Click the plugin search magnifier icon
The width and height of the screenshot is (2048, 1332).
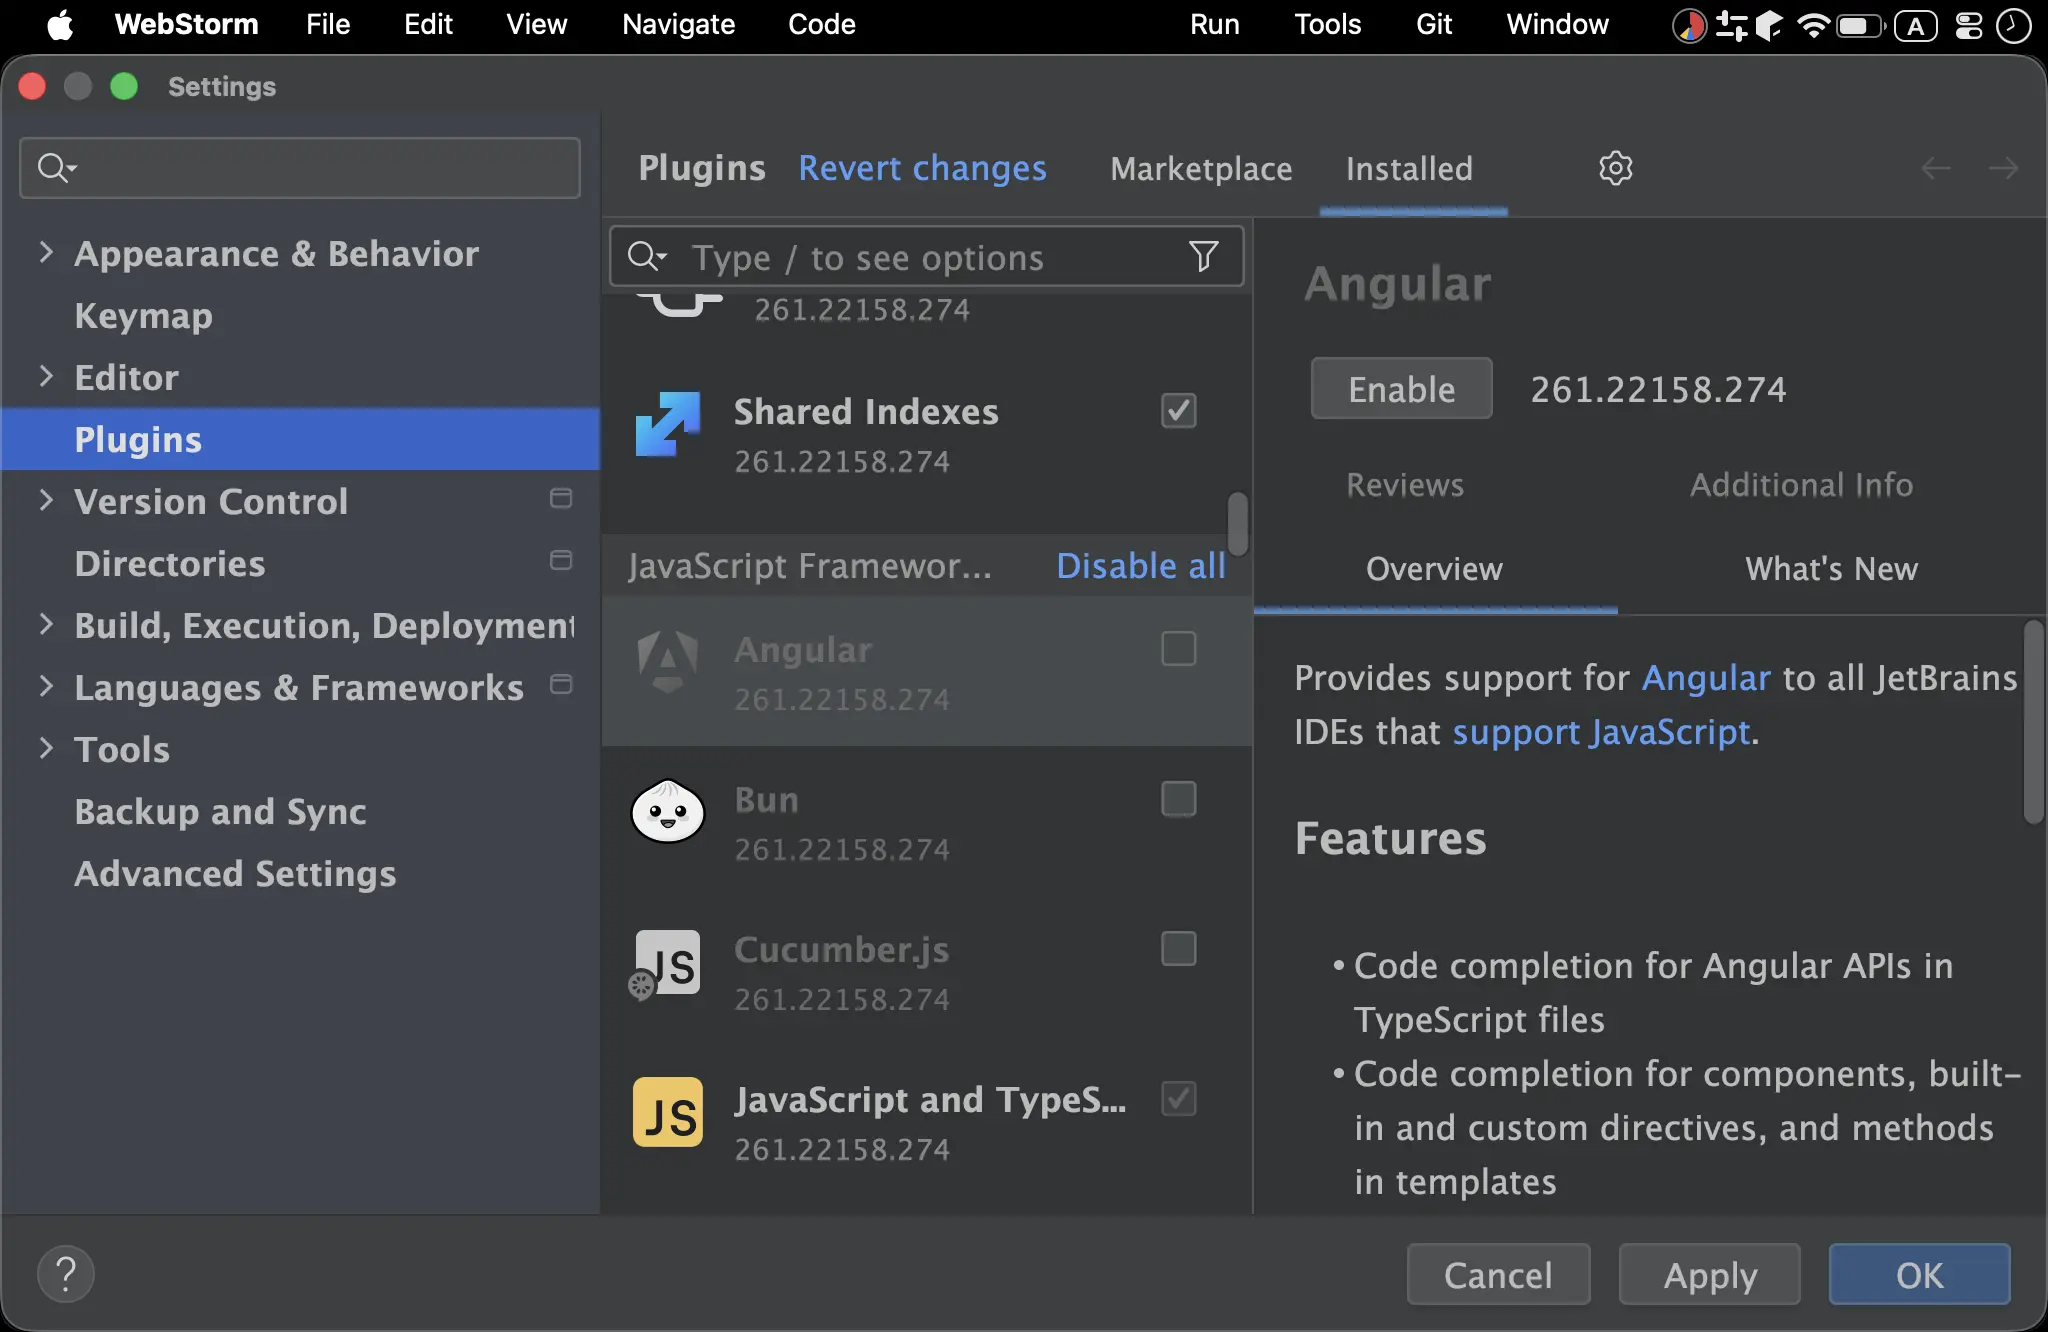[646, 257]
